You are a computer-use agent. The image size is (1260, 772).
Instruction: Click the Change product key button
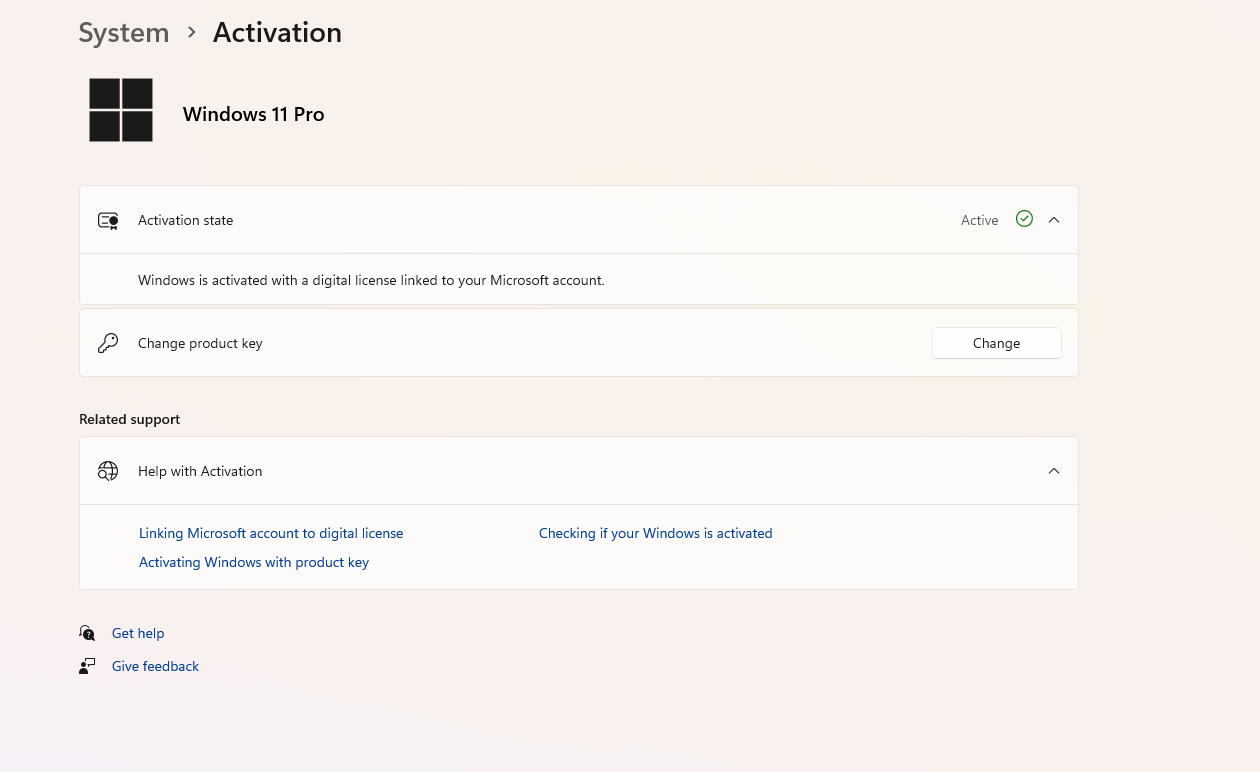[x=997, y=343]
